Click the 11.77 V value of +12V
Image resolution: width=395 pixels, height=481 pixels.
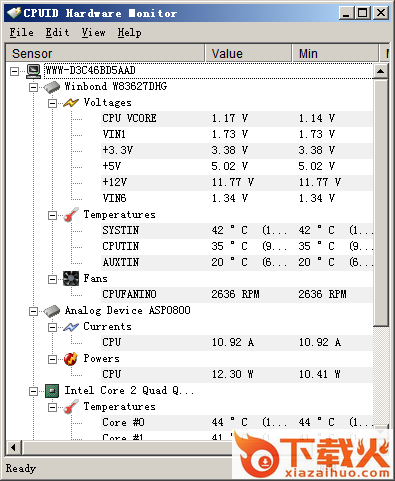233,182
